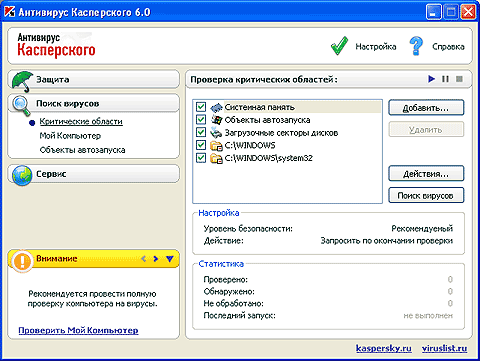This screenshot has height=361, width=480.
Task: Uncheck Системная память checkbox
Action: tap(201, 107)
